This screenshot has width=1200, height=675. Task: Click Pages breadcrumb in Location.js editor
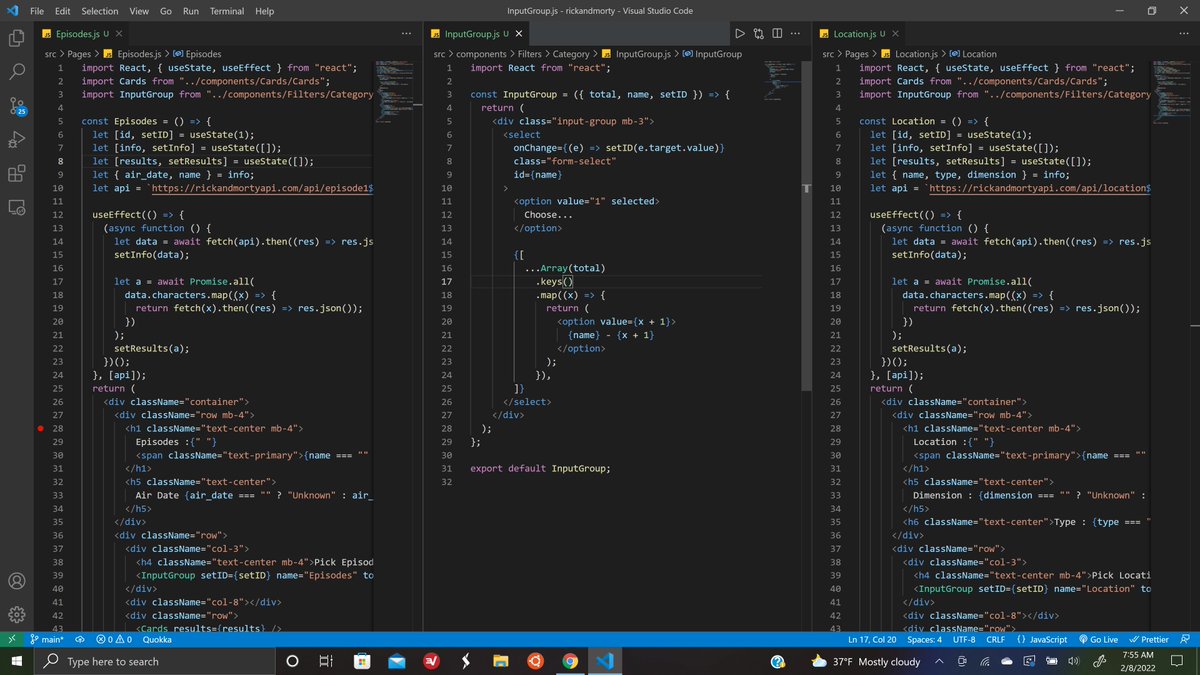point(857,54)
